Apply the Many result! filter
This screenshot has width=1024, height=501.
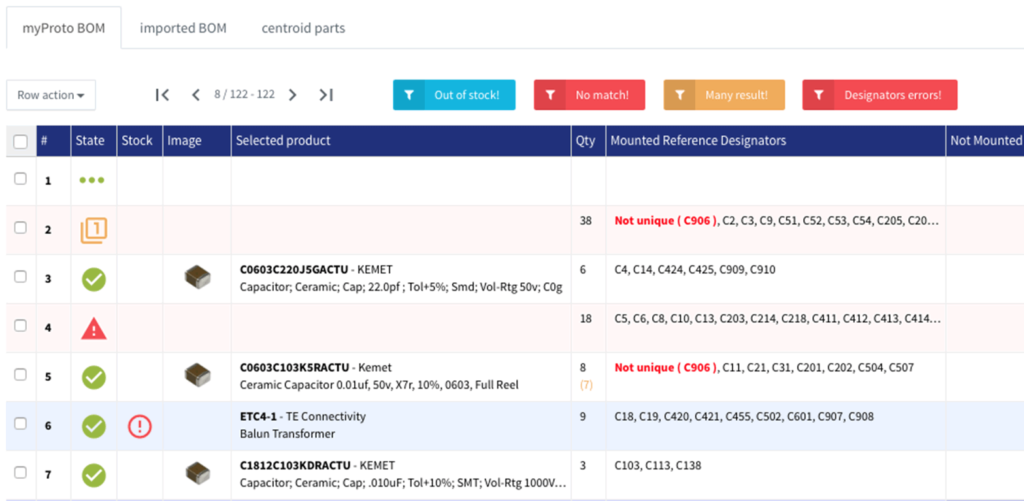pyautogui.click(x=724, y=95)
